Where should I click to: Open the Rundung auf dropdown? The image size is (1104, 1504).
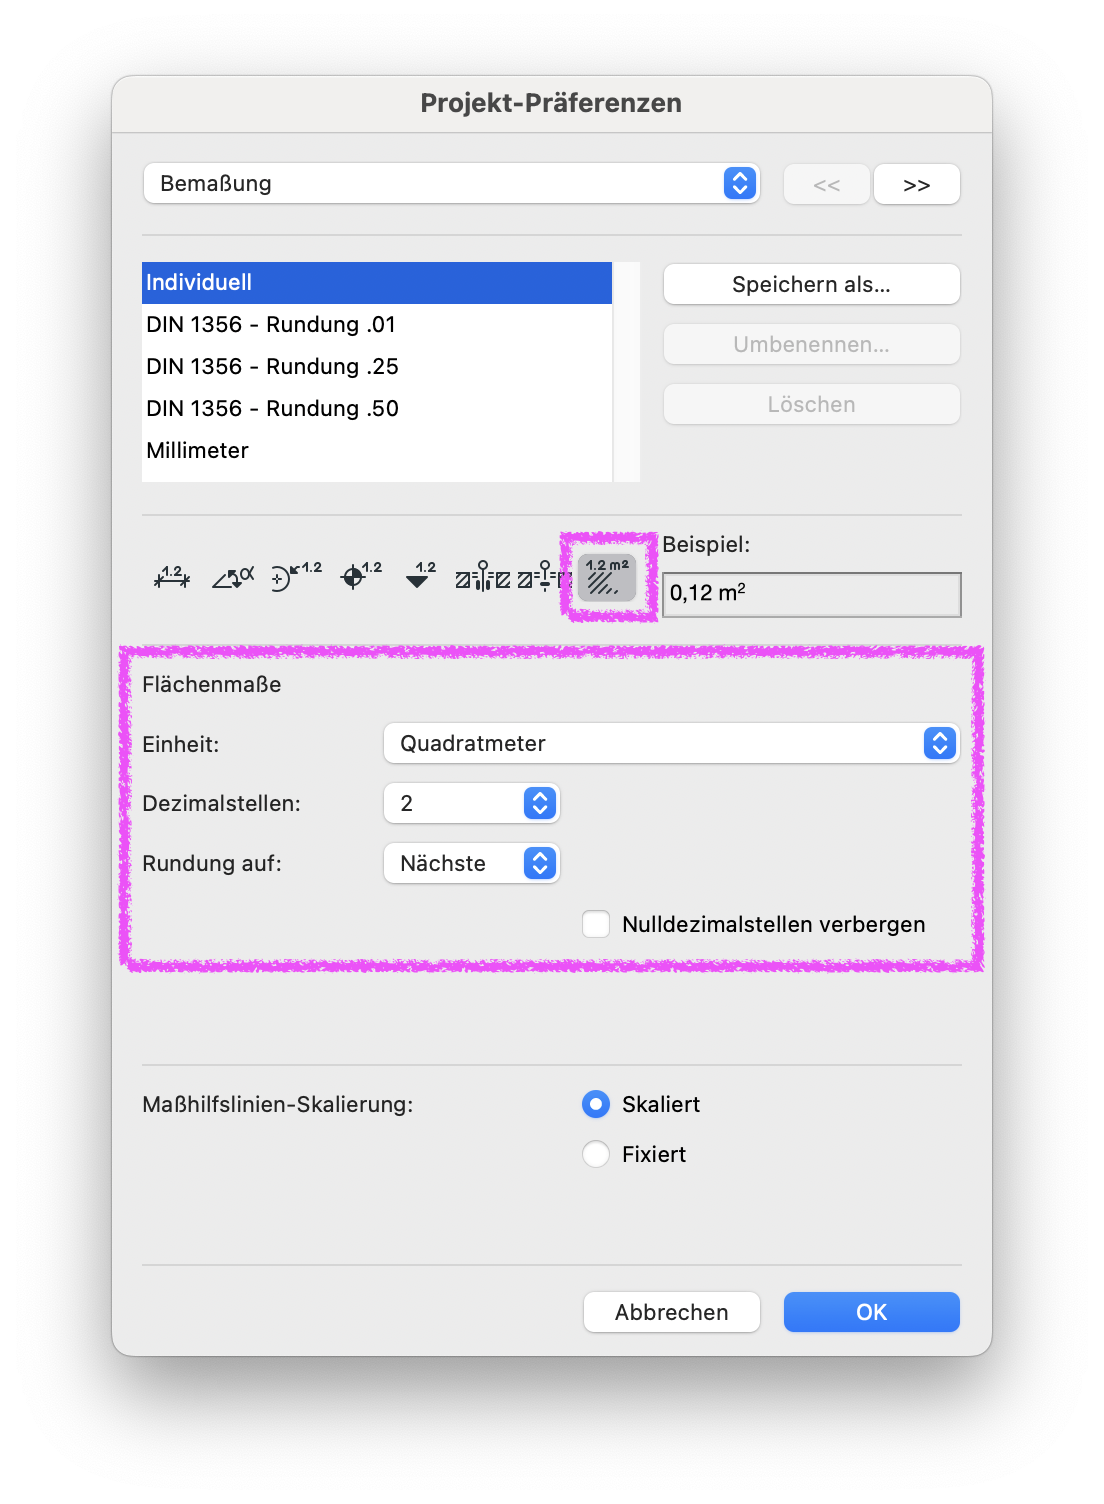[472, 863]
